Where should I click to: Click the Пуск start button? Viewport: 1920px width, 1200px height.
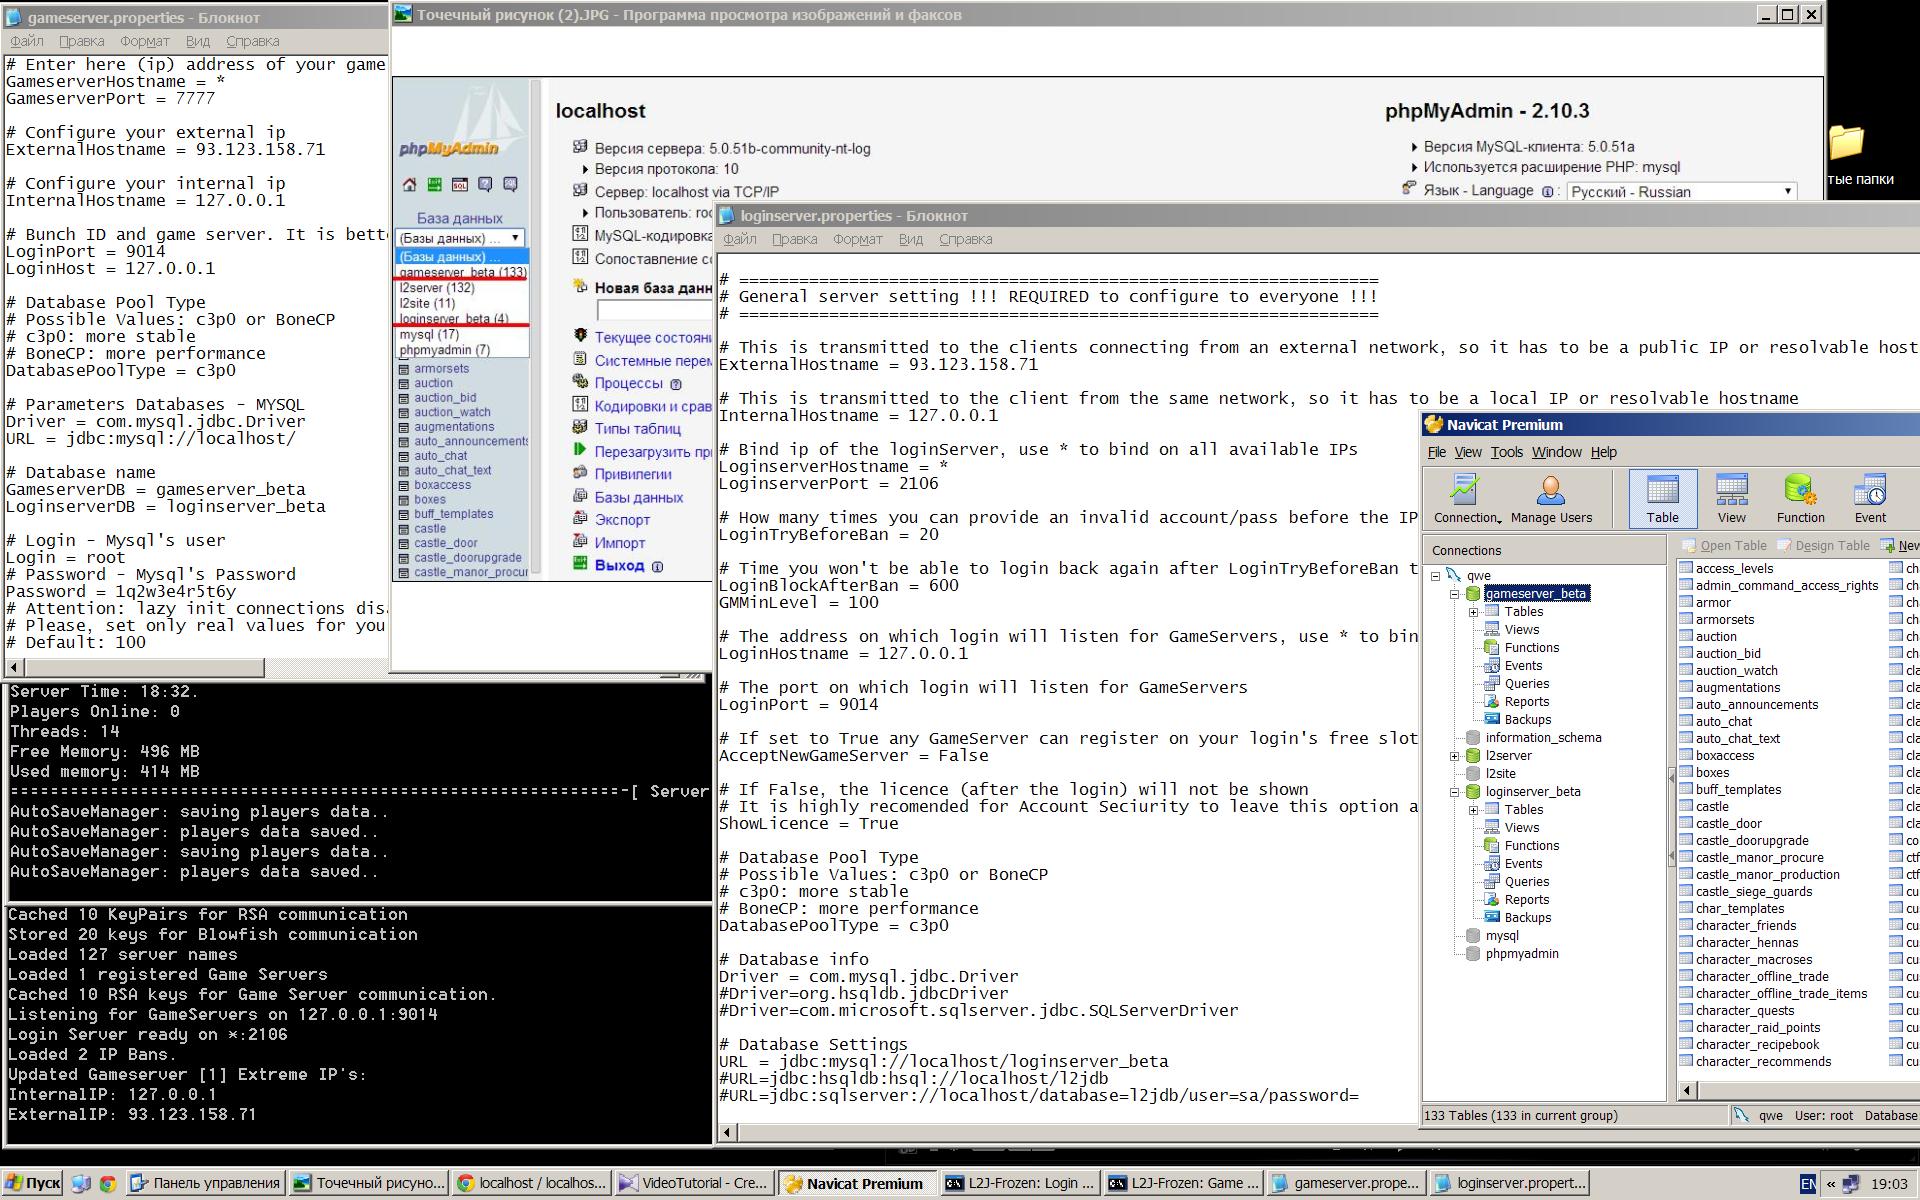[32, 1183]
